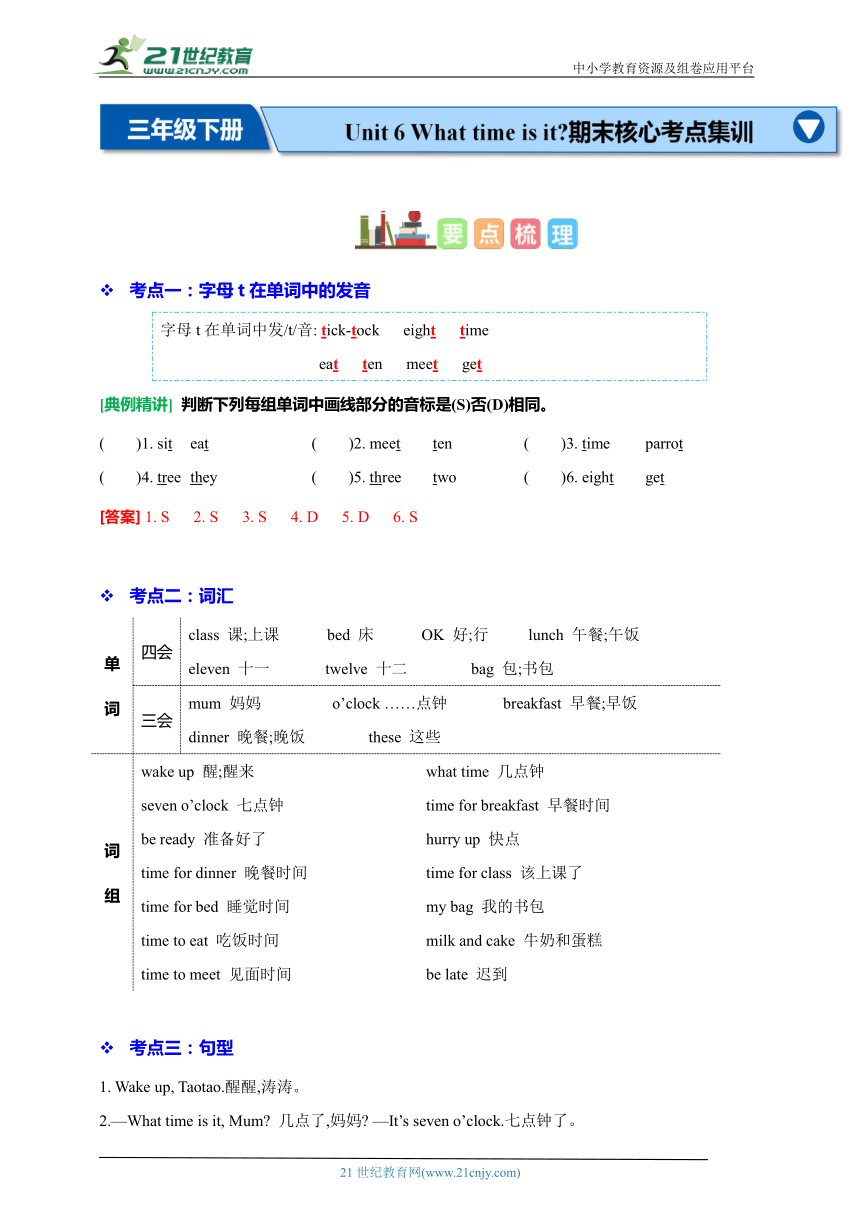Select heading 考点一：字母 t 在单词中的发音
Image resolution: width=860 pixels, height=1216 pixels.
pyautogui.click(x=250, y=291)
